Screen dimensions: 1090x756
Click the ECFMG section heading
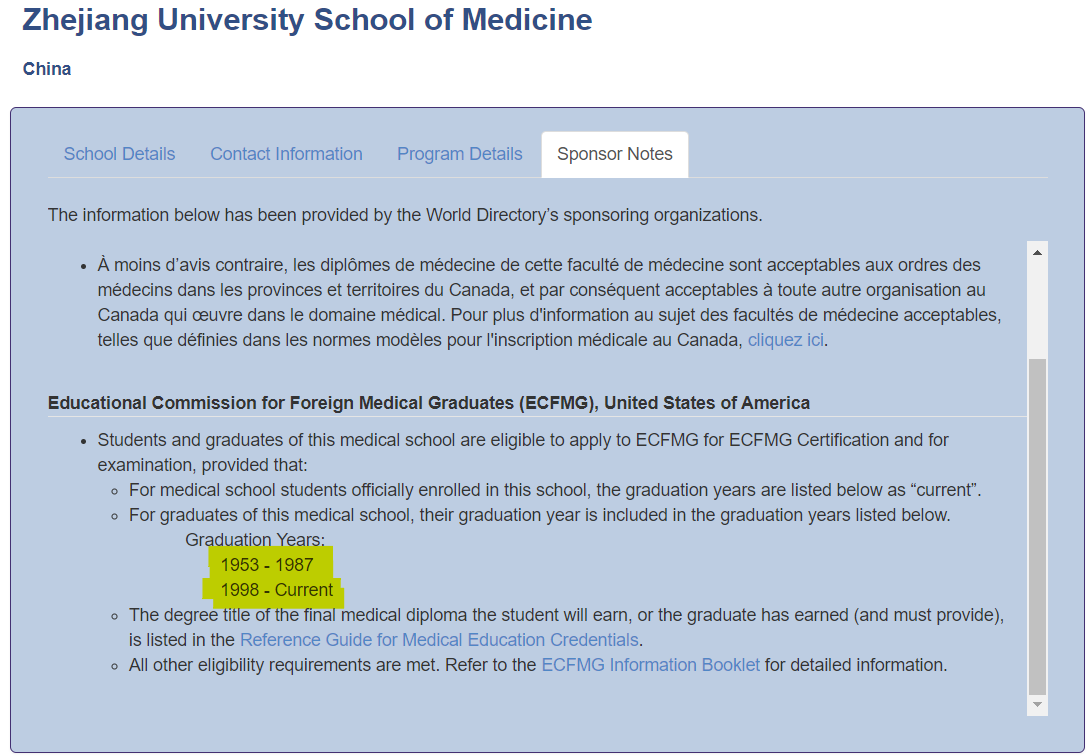pyautogui.click(x=429, y=403)
